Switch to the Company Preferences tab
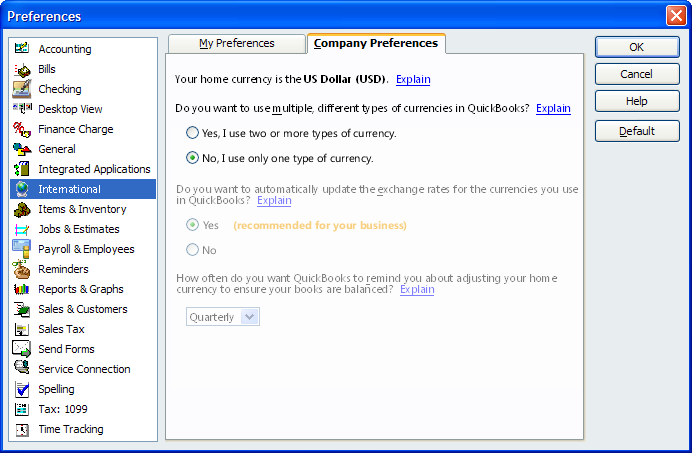This screenshot has height=453, width=692. 376,43
